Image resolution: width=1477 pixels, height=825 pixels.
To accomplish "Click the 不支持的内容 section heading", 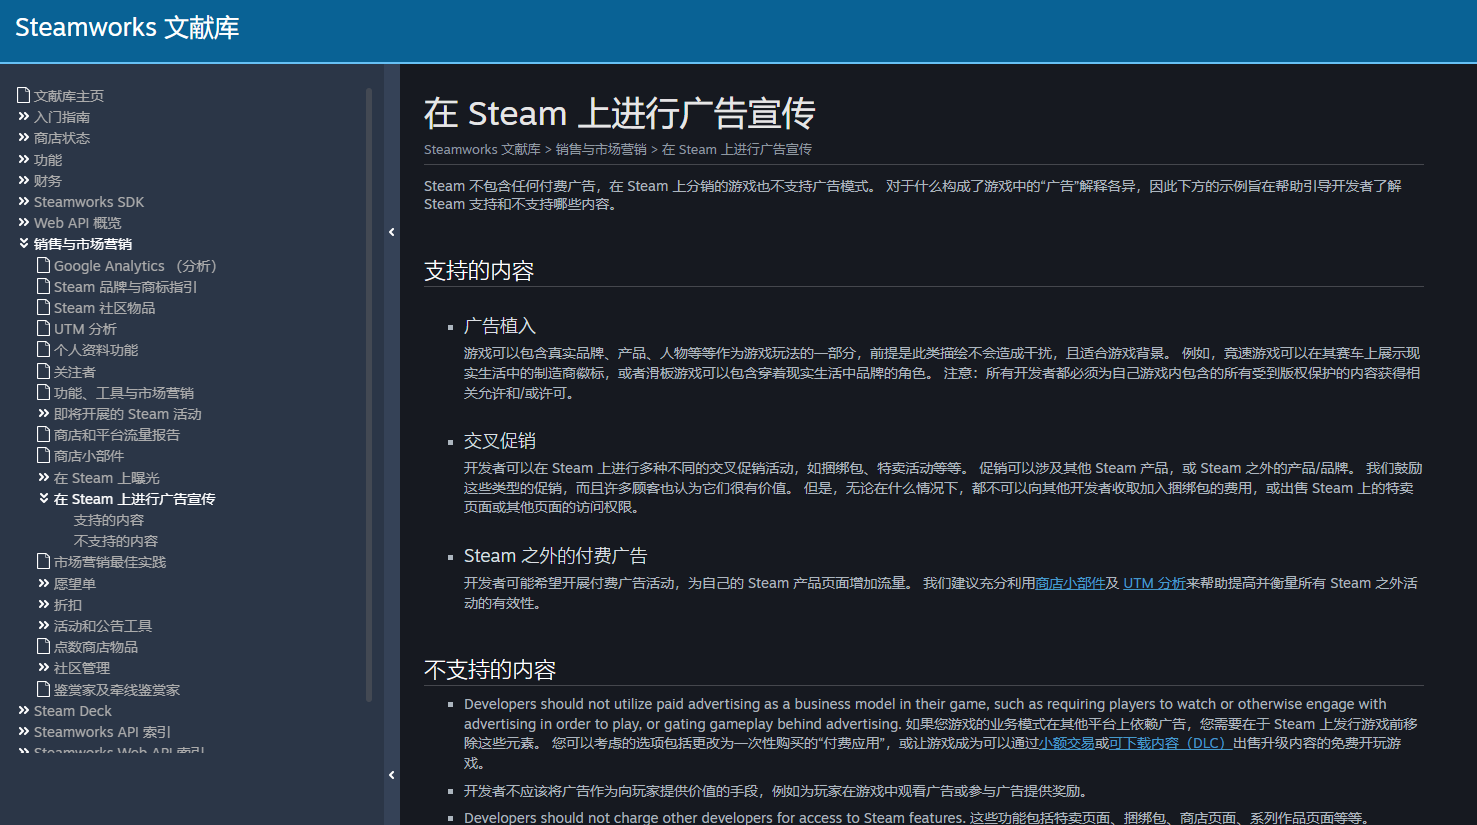I will pos(490,670).
